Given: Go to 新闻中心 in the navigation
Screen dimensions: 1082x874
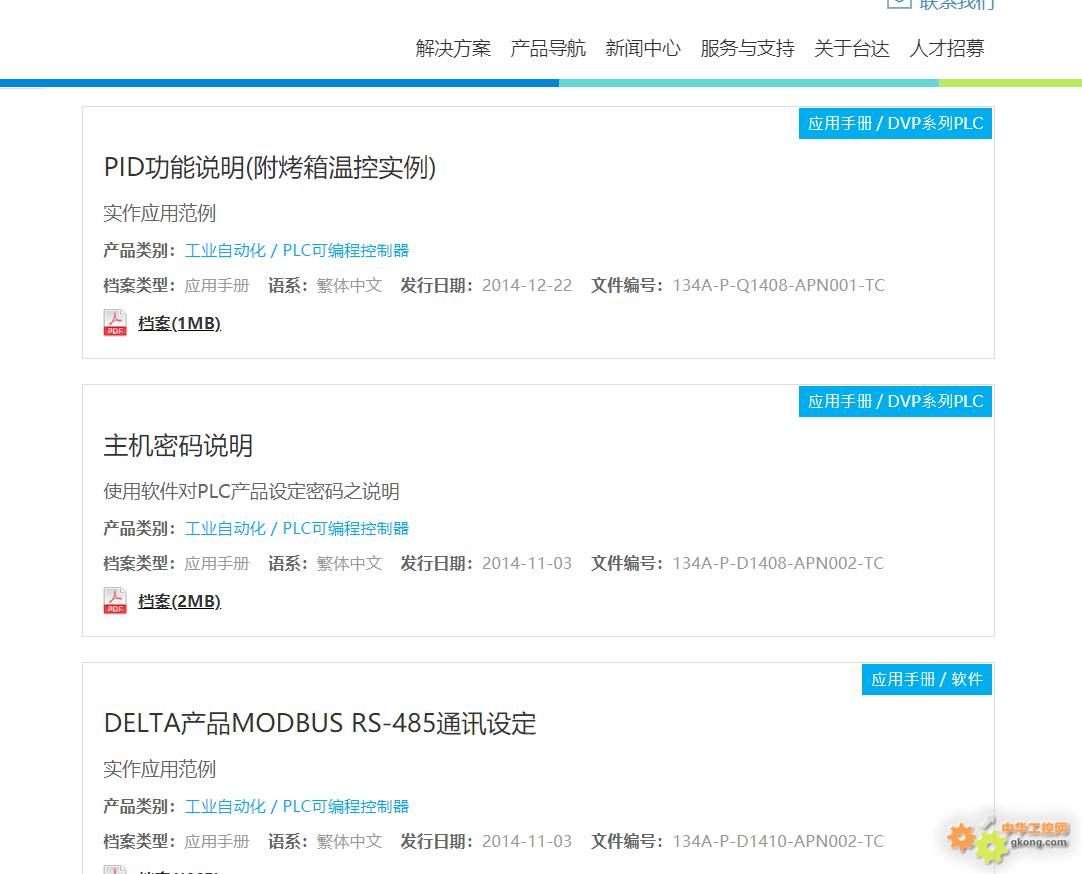Looking at the screenshot, I should click(x=643, y=48).
